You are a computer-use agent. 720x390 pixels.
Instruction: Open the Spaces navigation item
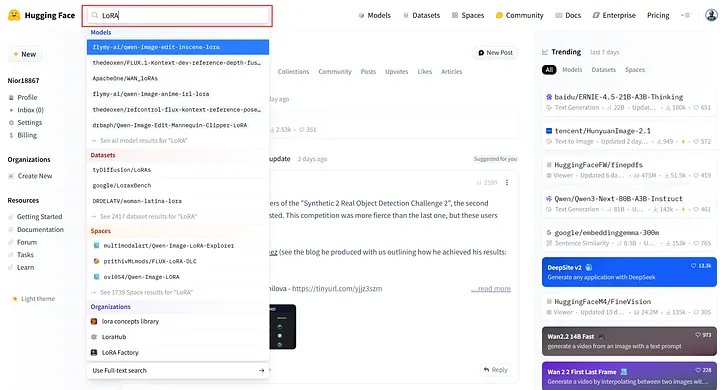468,15
